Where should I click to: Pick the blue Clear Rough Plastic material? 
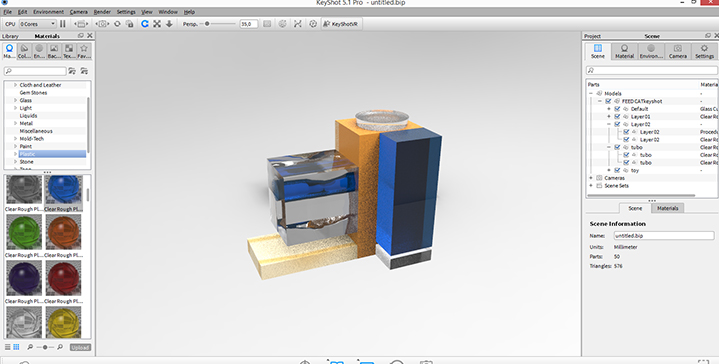point(63,189)
